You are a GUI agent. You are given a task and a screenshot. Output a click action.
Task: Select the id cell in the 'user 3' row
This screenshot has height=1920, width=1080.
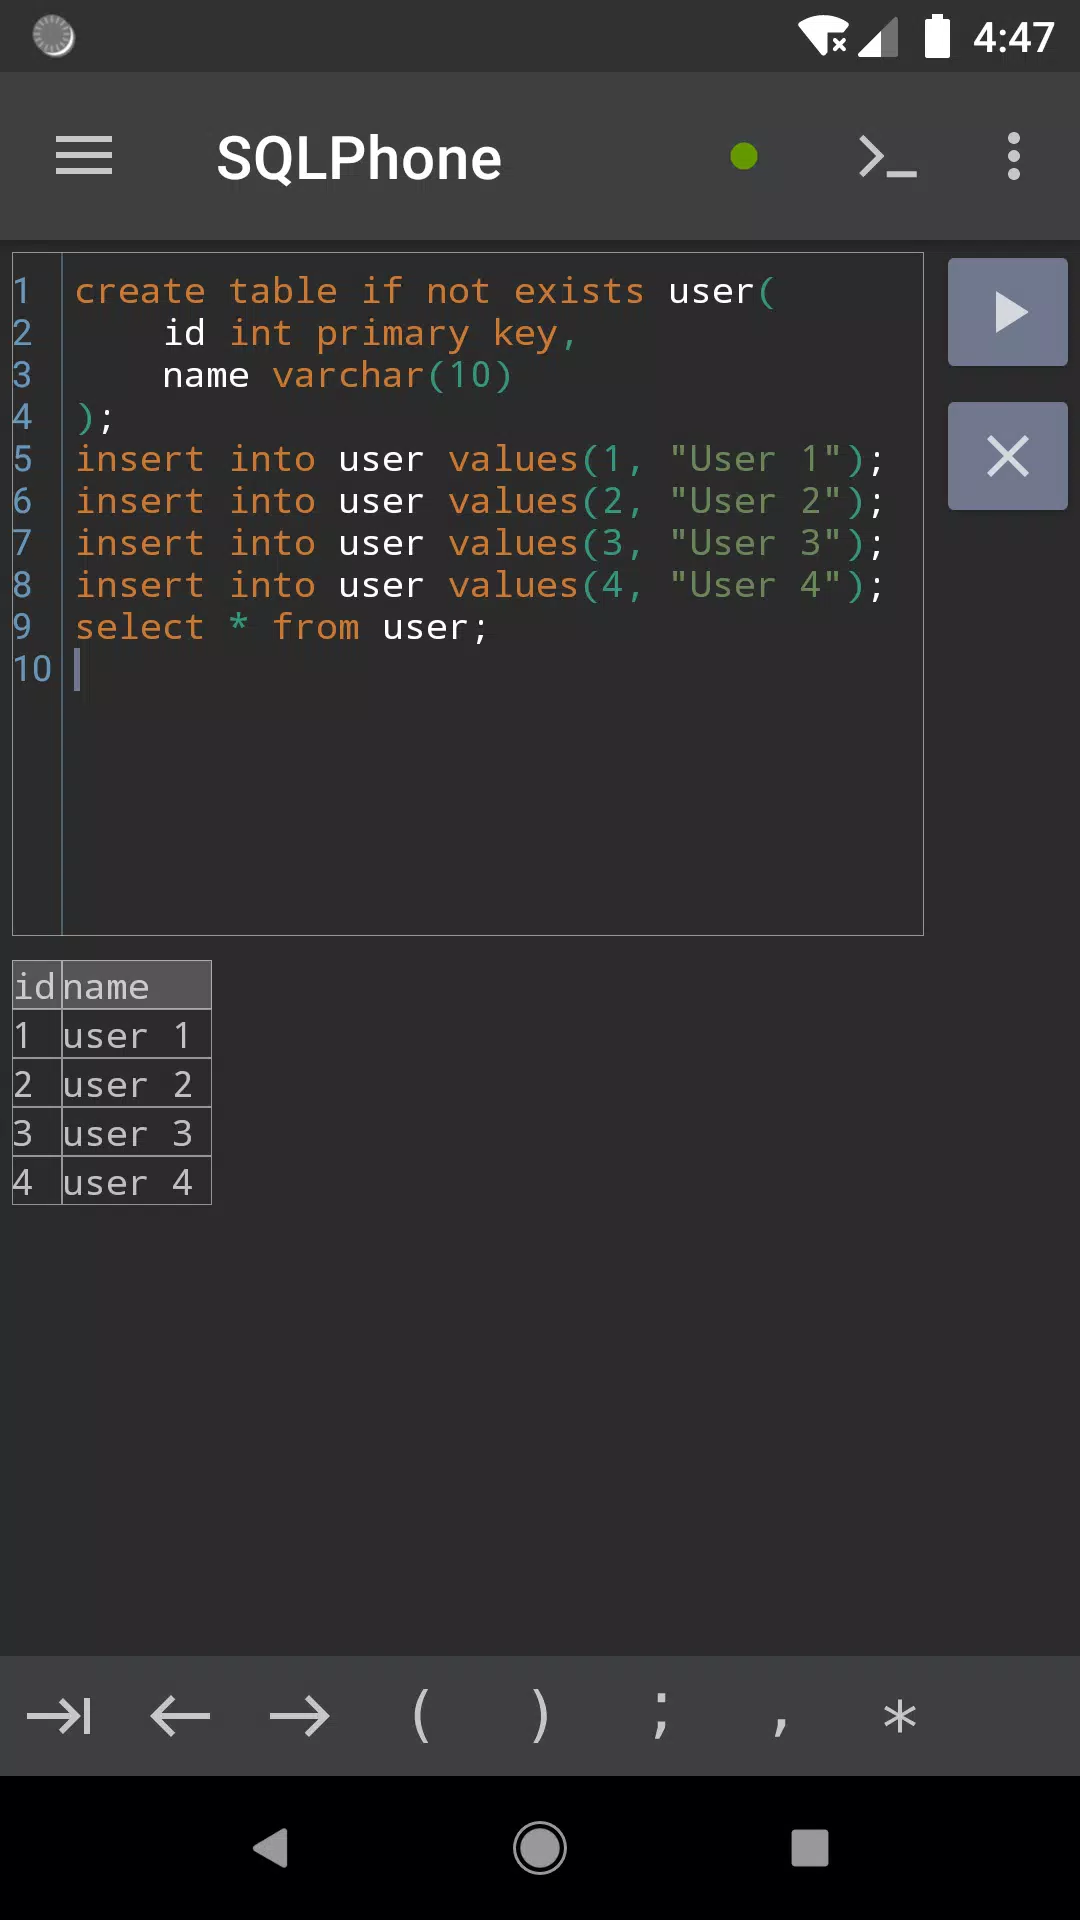point(37,1133)
